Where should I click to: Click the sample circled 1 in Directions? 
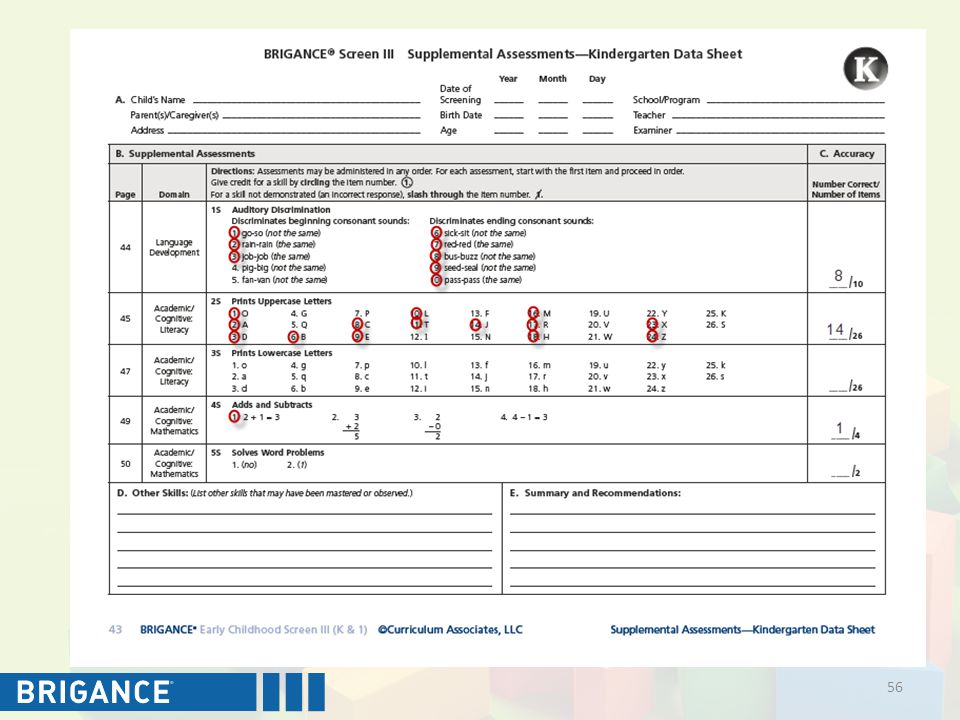point(407,182)
